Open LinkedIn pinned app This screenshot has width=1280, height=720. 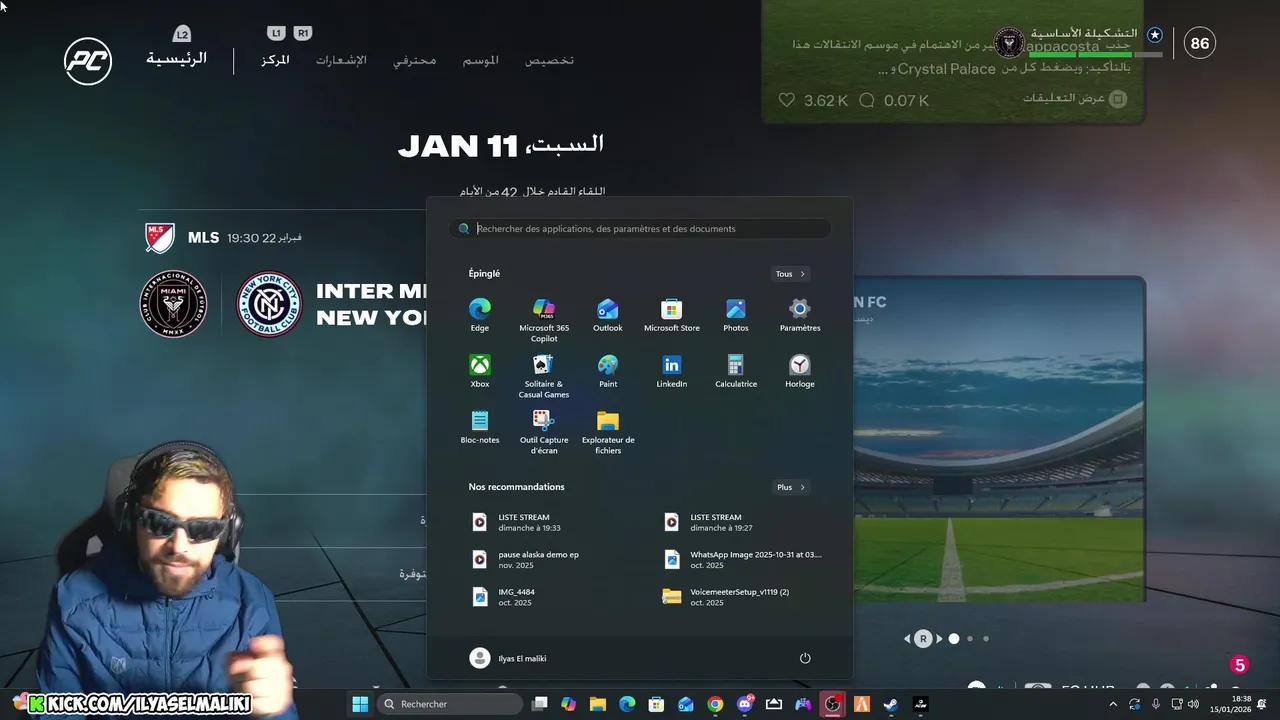672,371
